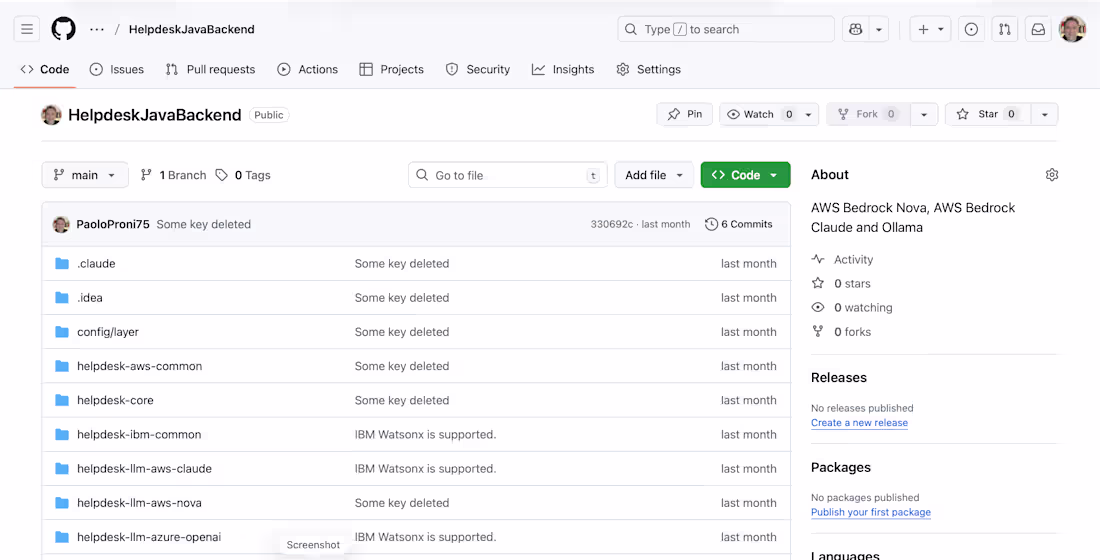The width and height of the screenshot is (1100, 560).
Task: Open the issues icon in top bar
Action: point(971,29)
